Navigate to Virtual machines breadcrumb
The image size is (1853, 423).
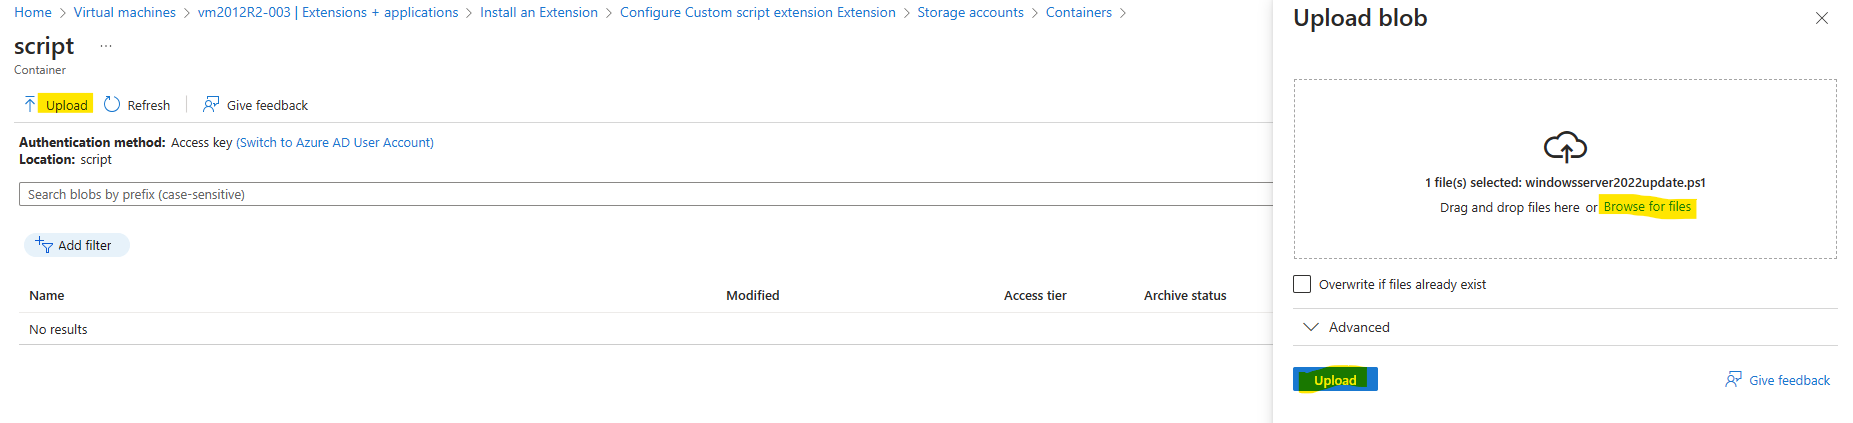pyautogui.click(x=125, y=12)
